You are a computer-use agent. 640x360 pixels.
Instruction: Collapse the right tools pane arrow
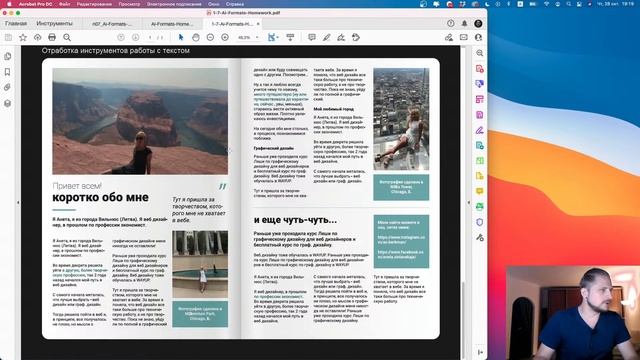(x=469, y=202)
